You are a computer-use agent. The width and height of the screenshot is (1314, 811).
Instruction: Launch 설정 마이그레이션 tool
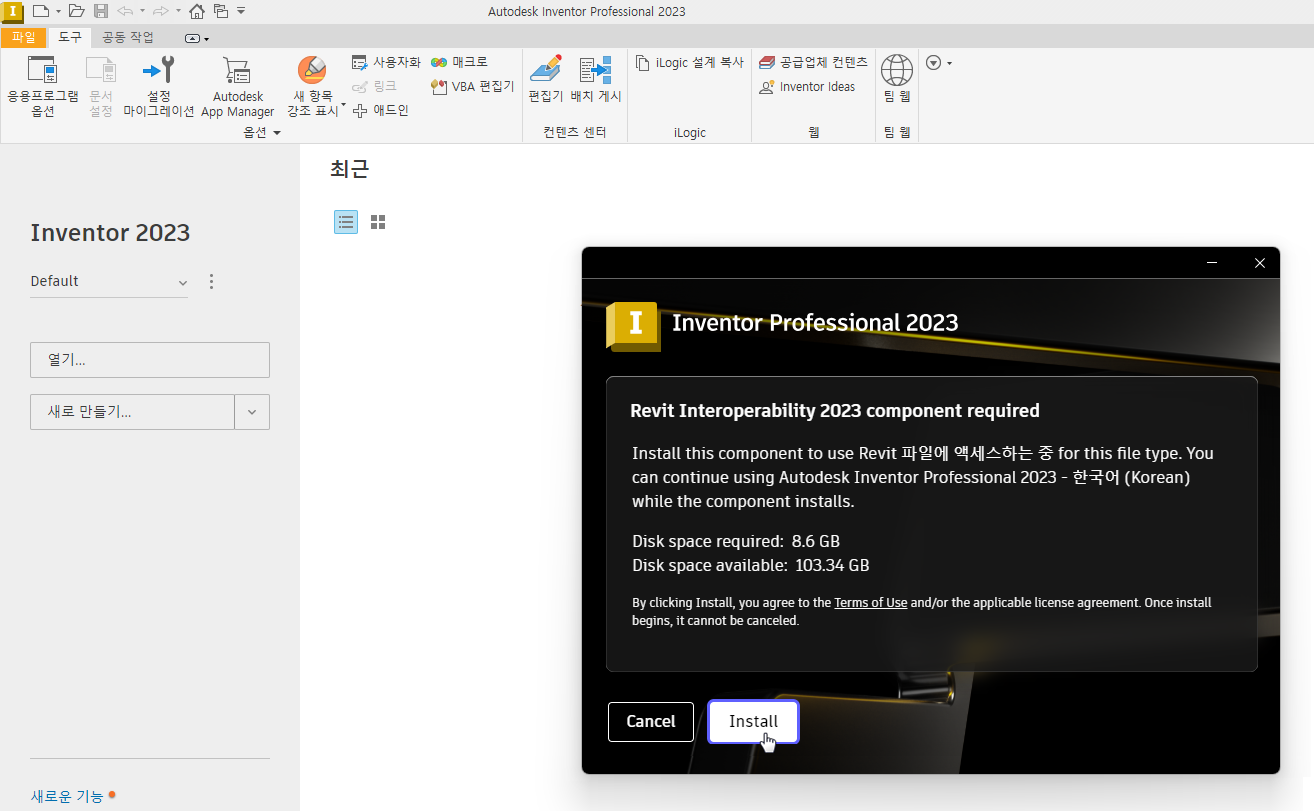coord(159,87)
